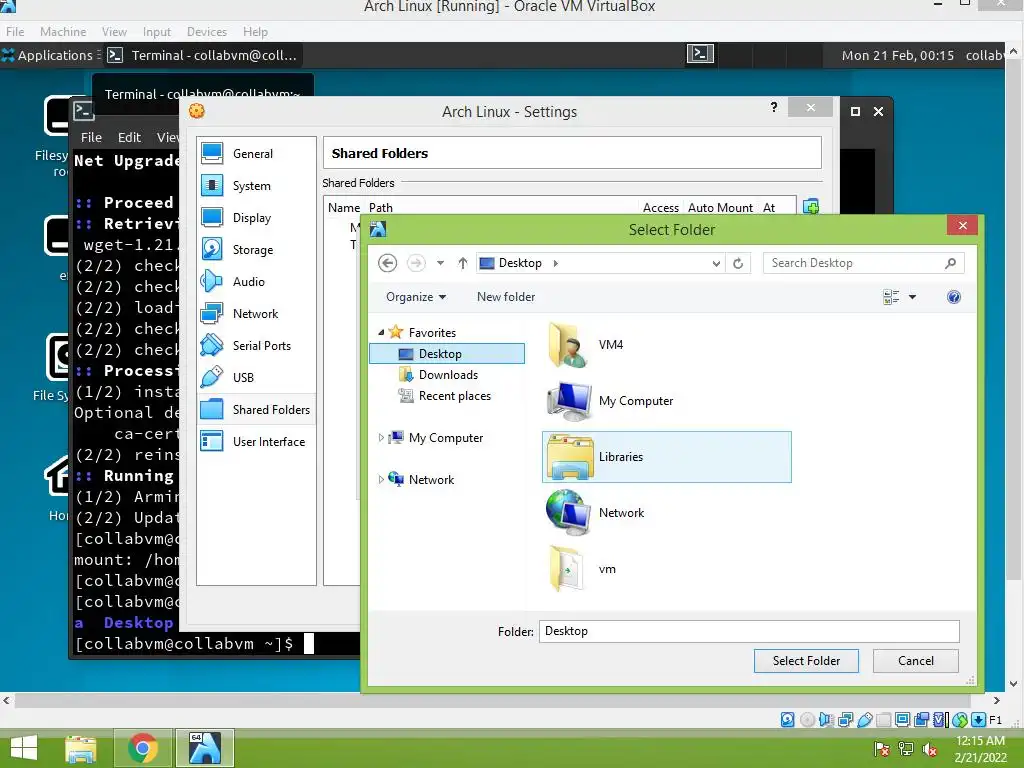This screenshot has height=768, width=1024.
Task: Click the Desktop breadcrumb chevron
Action: pyautogui.click(x=556, y=263)
